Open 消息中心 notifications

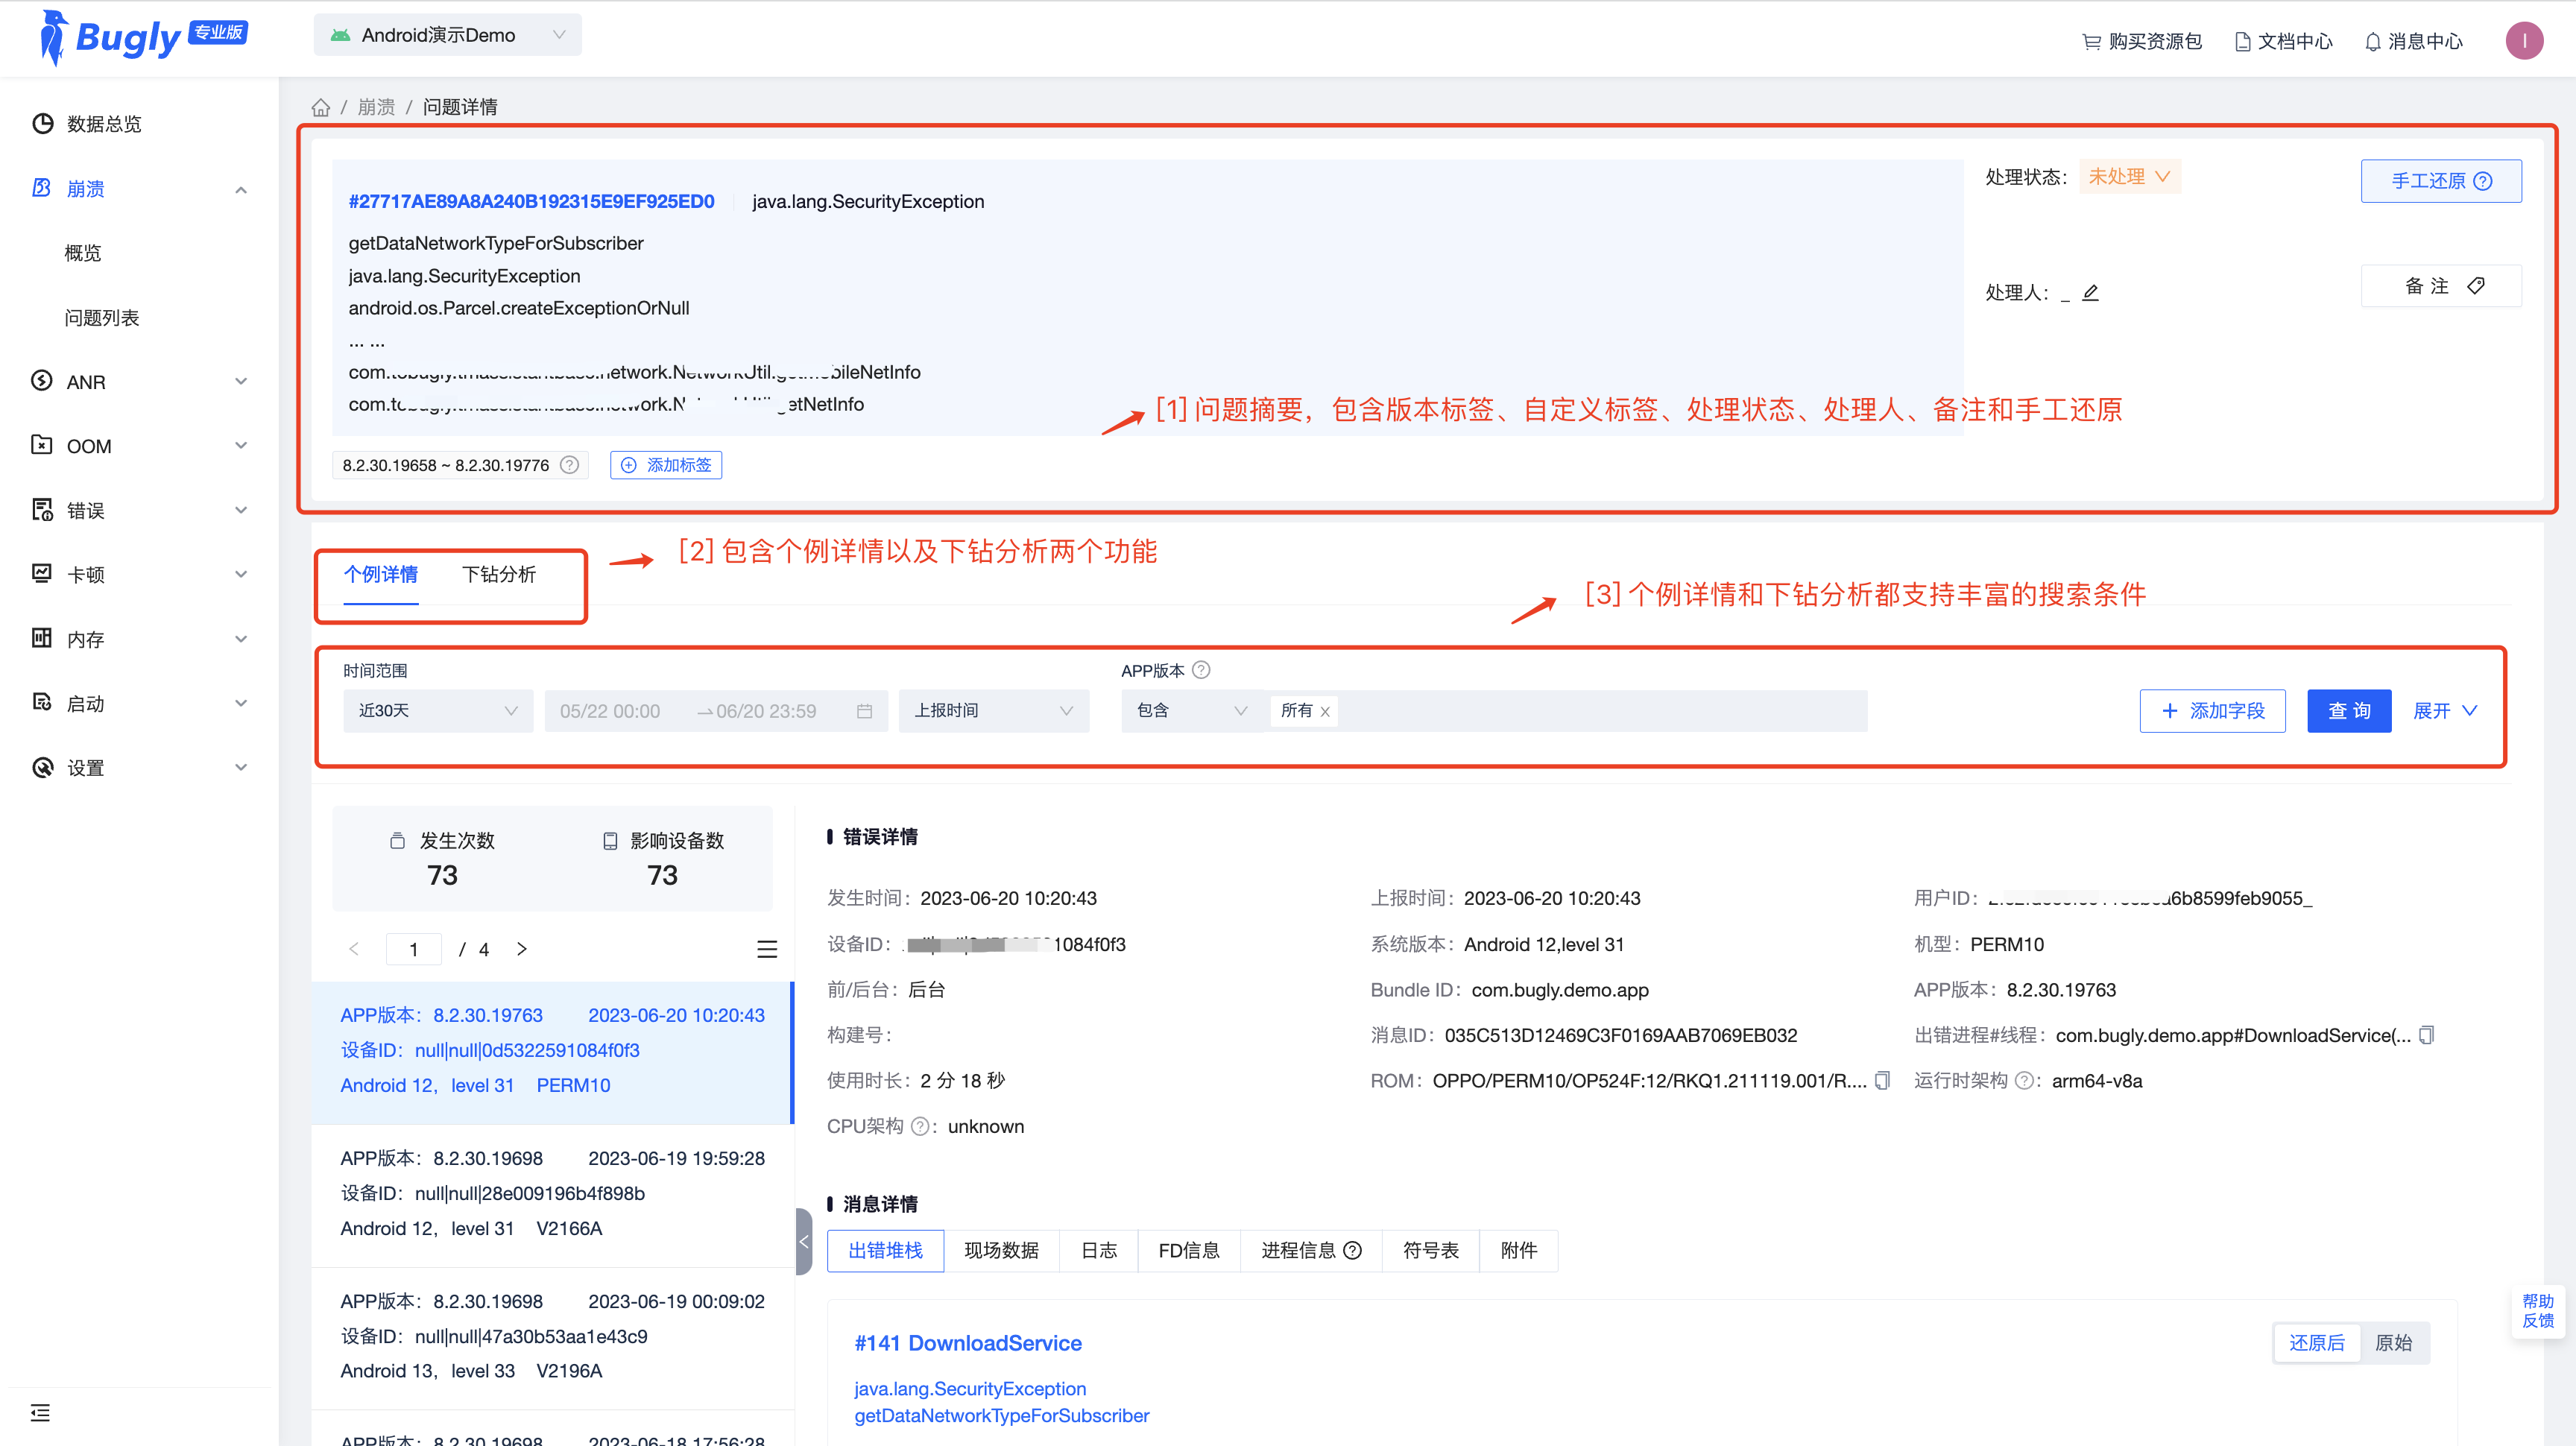[x=2413, y=41]
